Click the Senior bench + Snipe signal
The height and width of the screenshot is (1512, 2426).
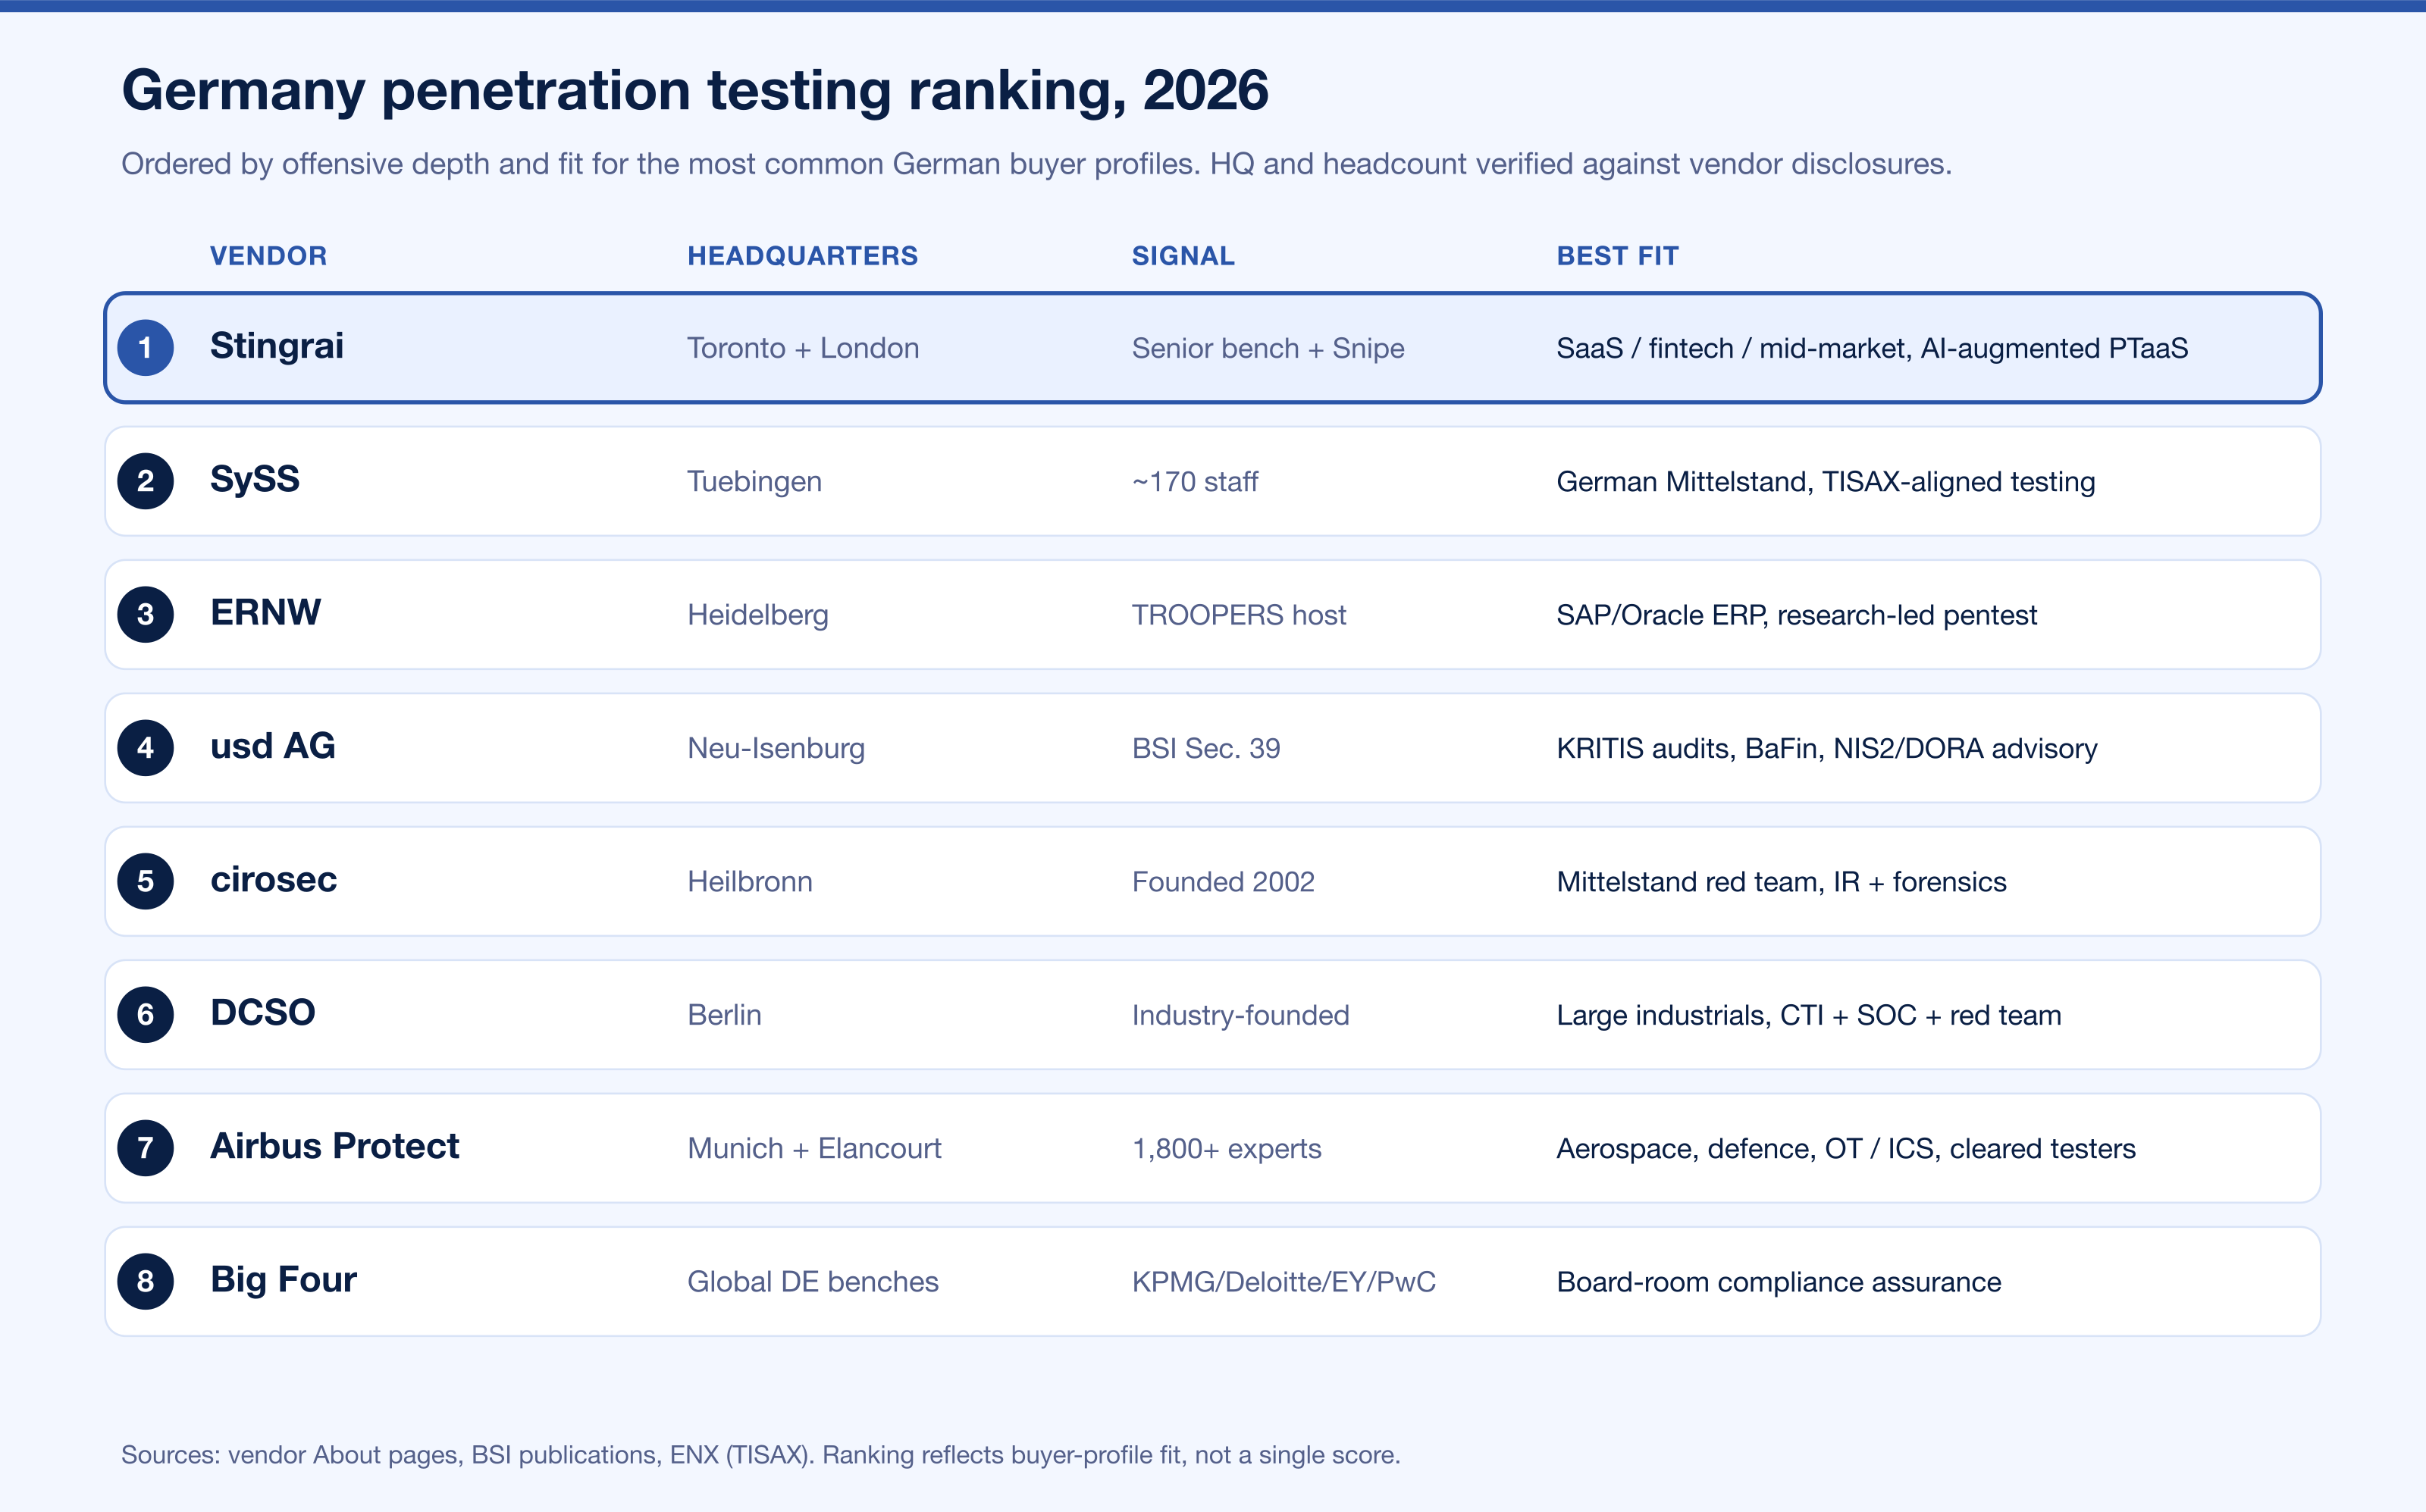coord(1268,348)
